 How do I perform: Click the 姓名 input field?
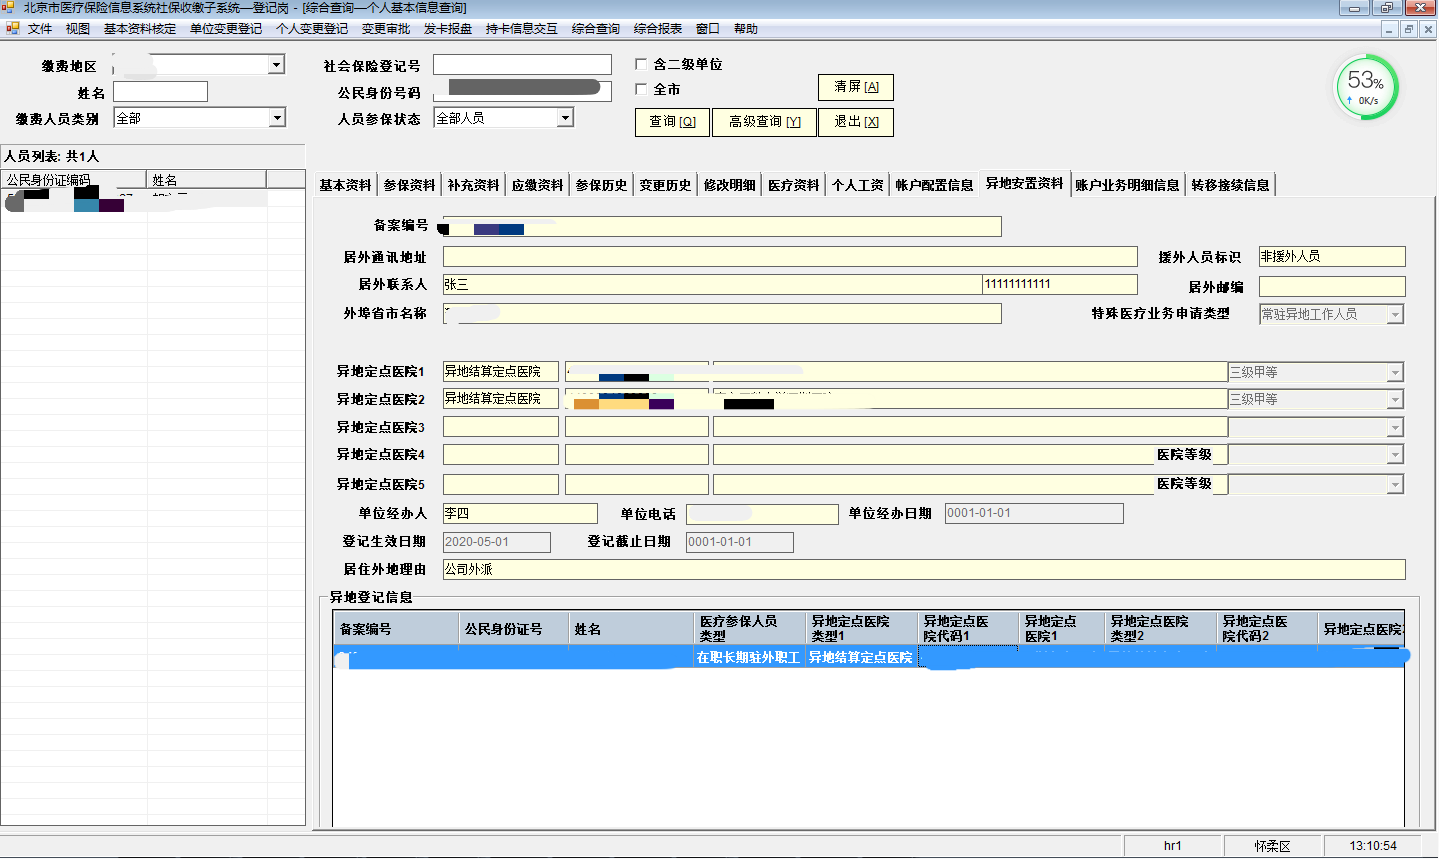[160, 92]
